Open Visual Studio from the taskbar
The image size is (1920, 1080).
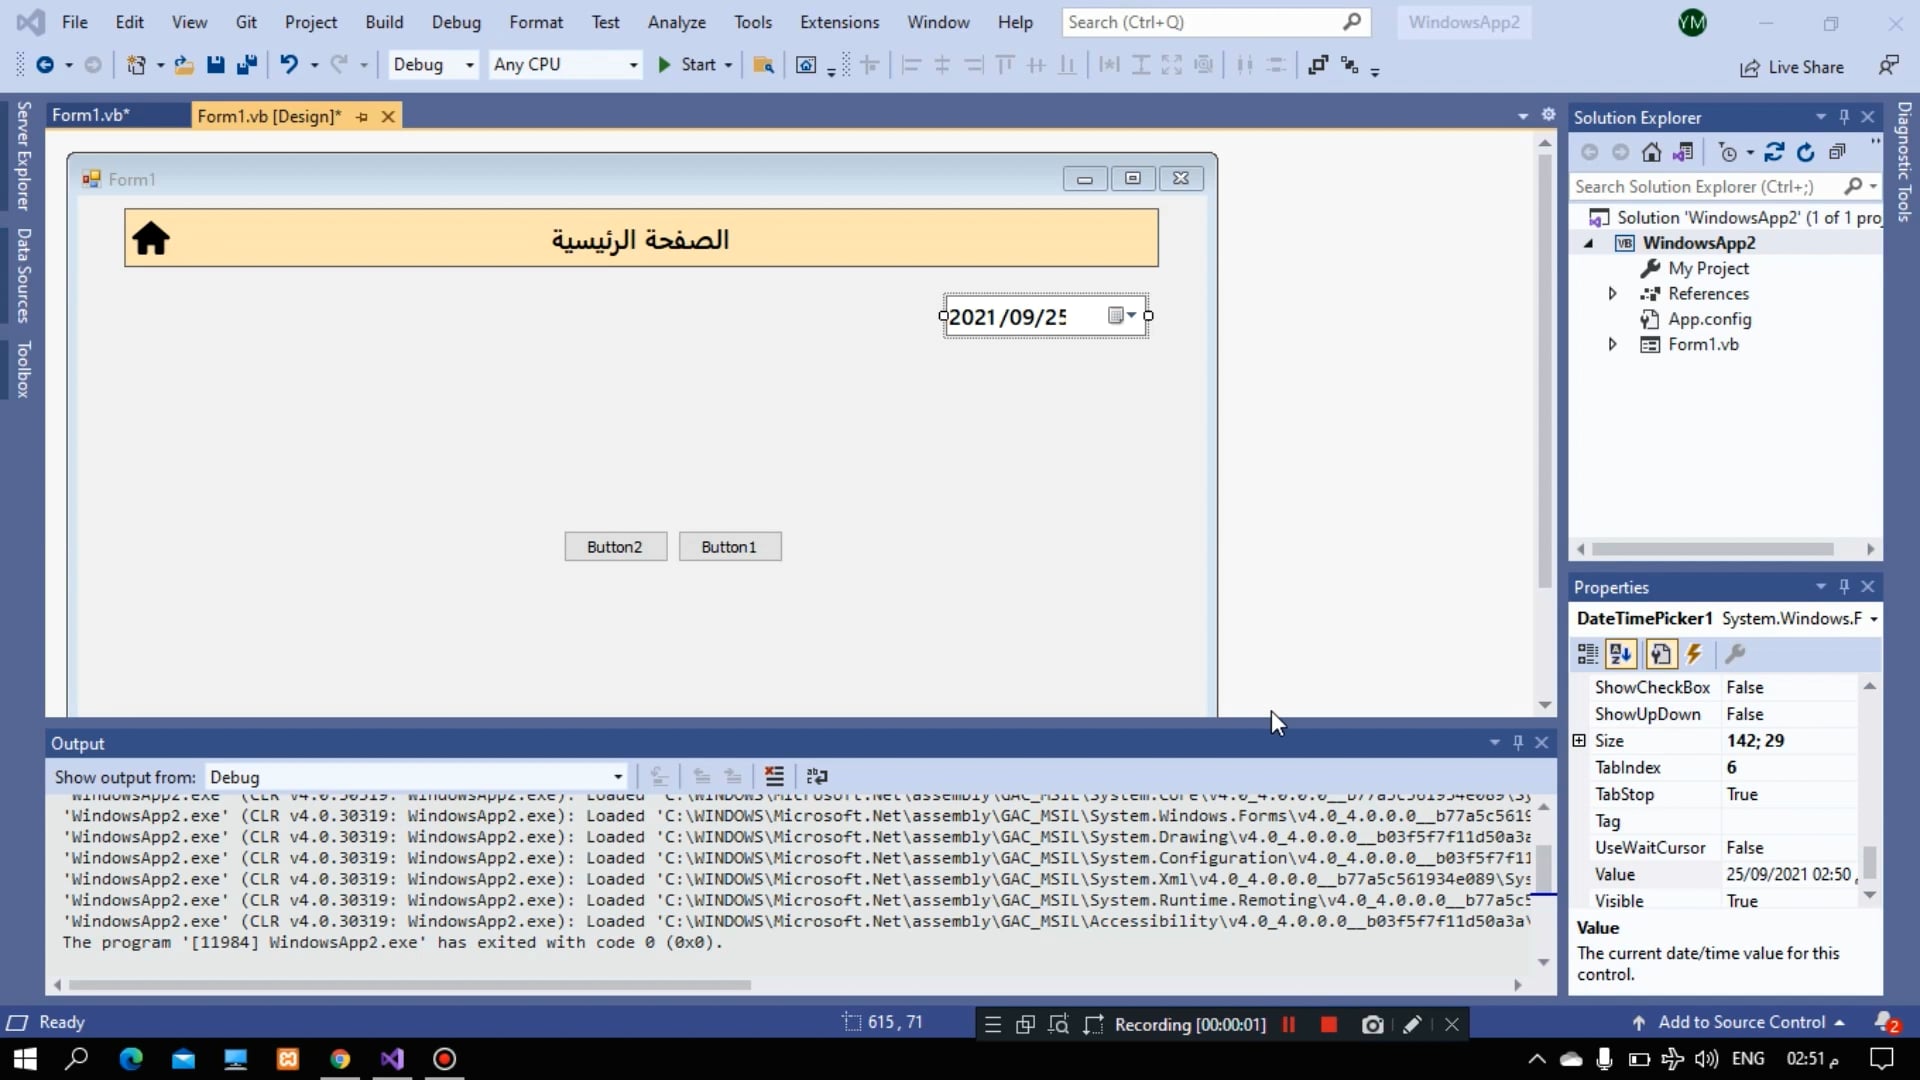click(x=392, y=1059)
